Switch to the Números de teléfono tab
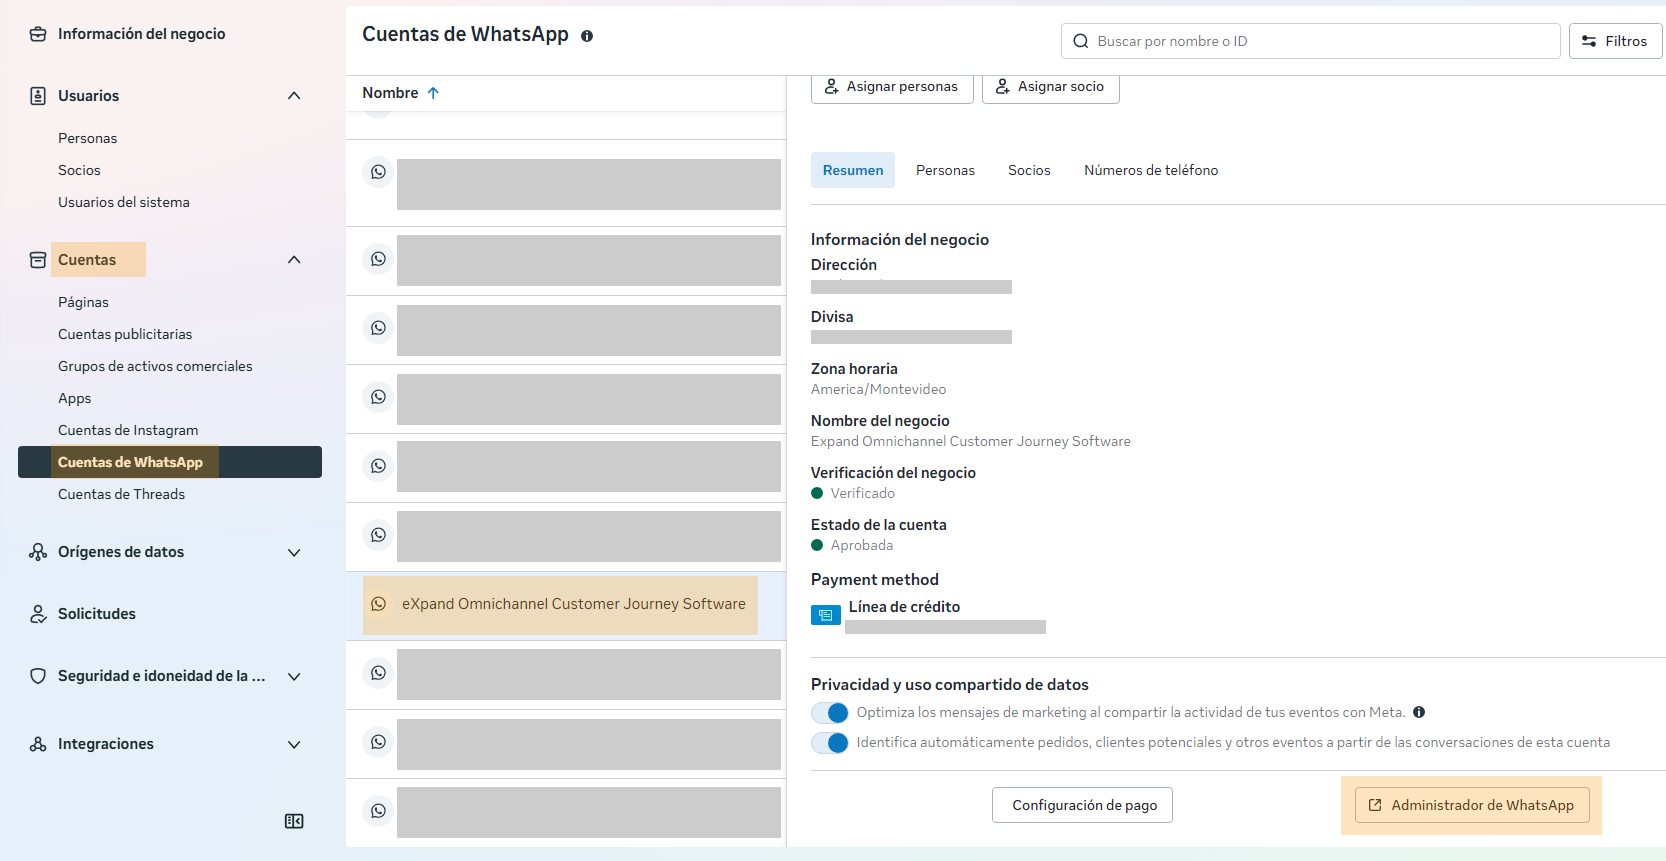The width and height of the screenshot is (1666, 861). [x=1150, y=171]
